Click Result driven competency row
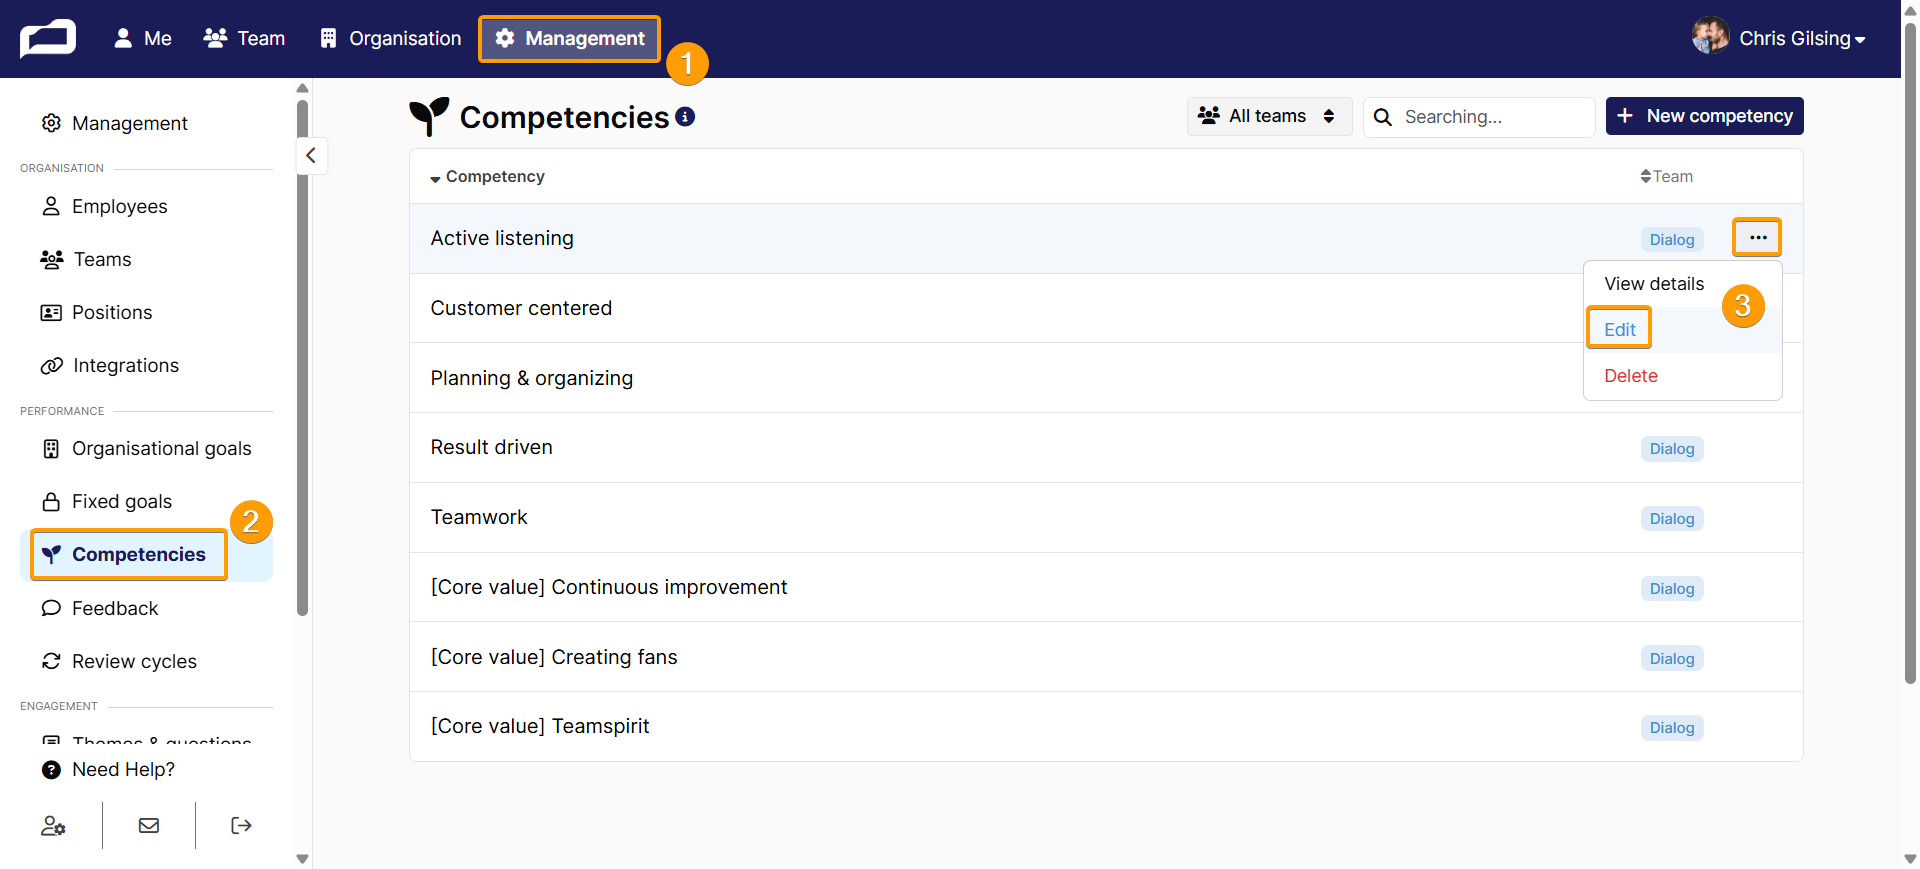Image resolution: width=1920 pixels, height=869 pixels. [x=1106, y=447]
